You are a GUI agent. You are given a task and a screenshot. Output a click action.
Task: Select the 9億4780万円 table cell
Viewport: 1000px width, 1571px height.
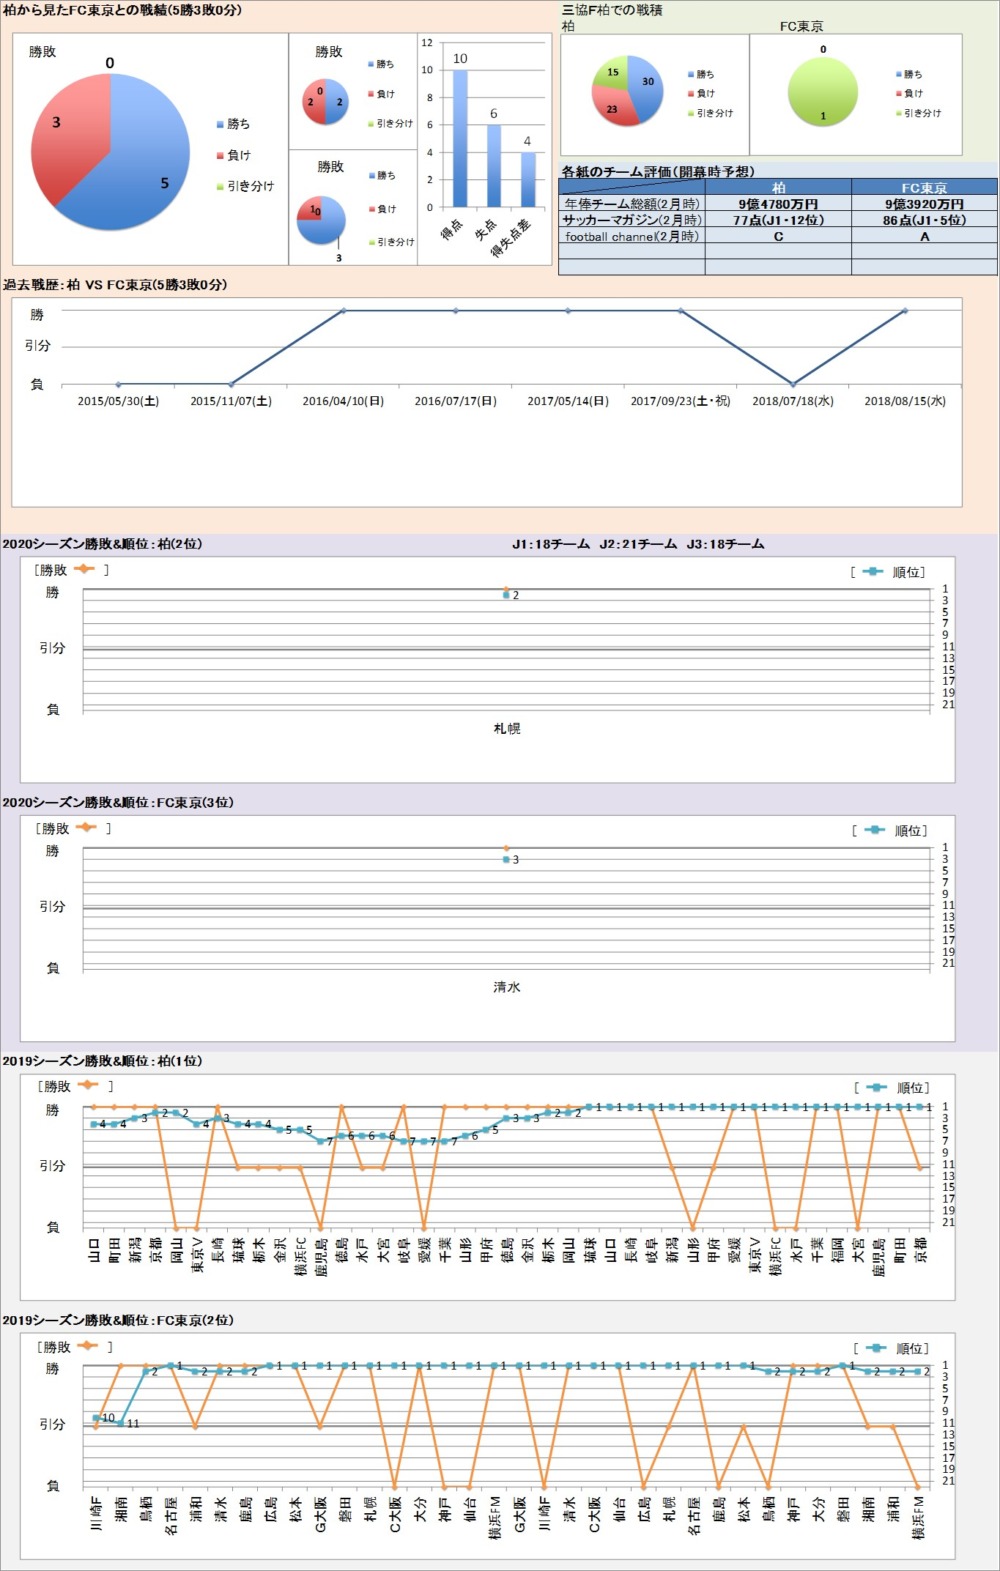coord(778,204)
